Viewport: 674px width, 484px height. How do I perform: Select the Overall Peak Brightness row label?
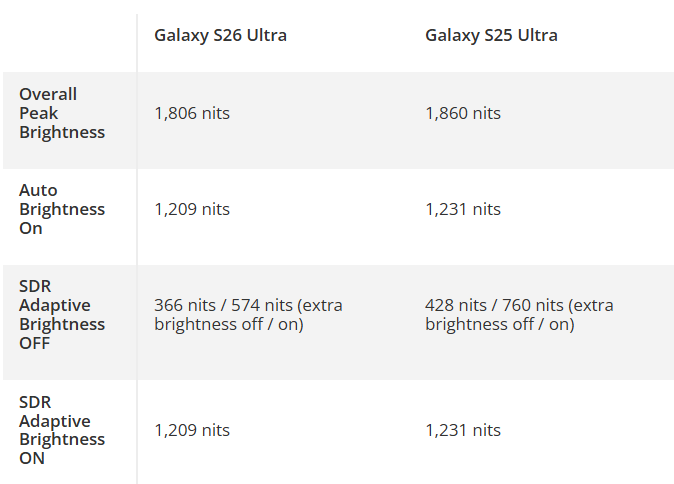tap(62, 113)
